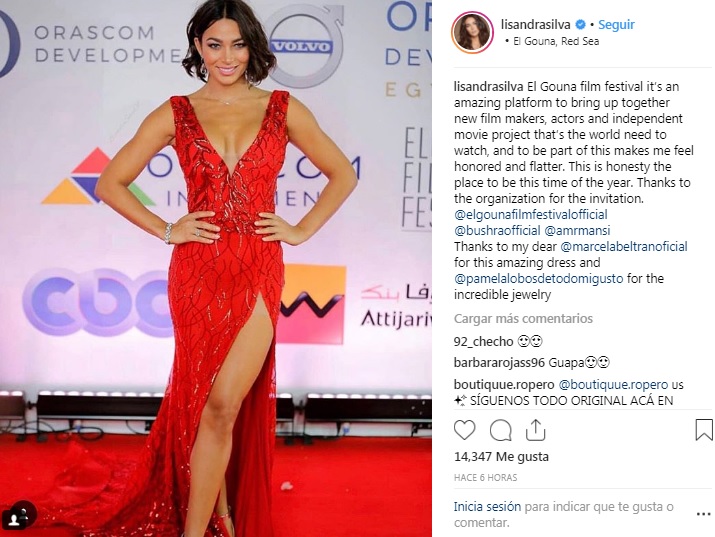715x537 pixels.
Task: Open @pamelalobosdetodomigusto mention
Action: point(539,279)
